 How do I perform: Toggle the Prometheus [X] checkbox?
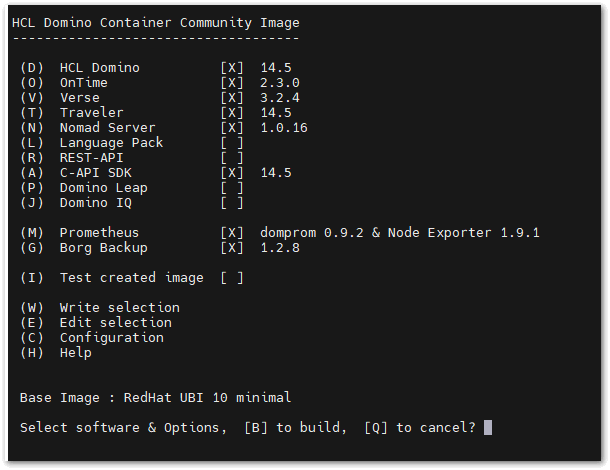point(232,233)
